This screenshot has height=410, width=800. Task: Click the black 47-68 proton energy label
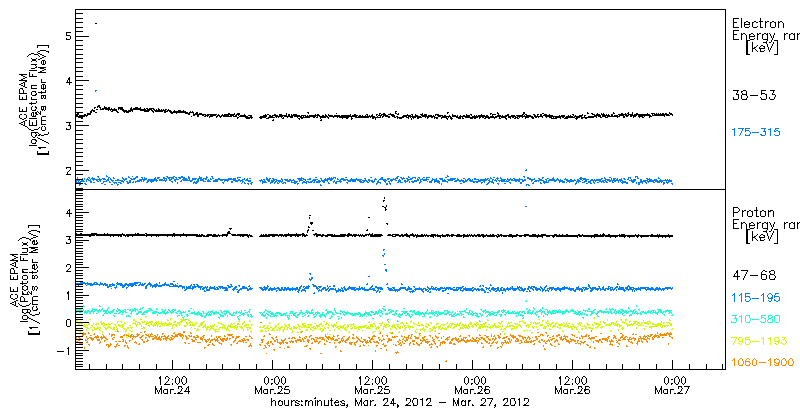754,276
